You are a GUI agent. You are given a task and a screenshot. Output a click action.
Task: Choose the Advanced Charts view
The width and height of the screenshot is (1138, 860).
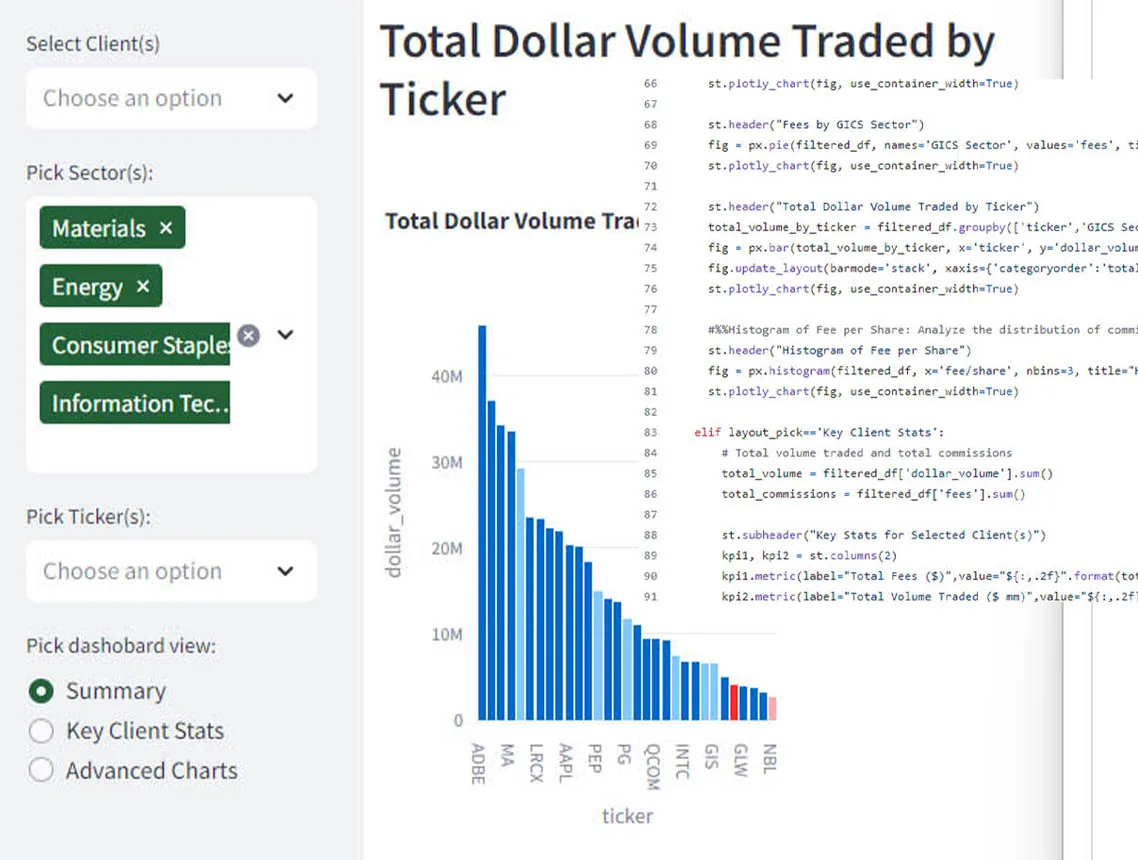41,771
